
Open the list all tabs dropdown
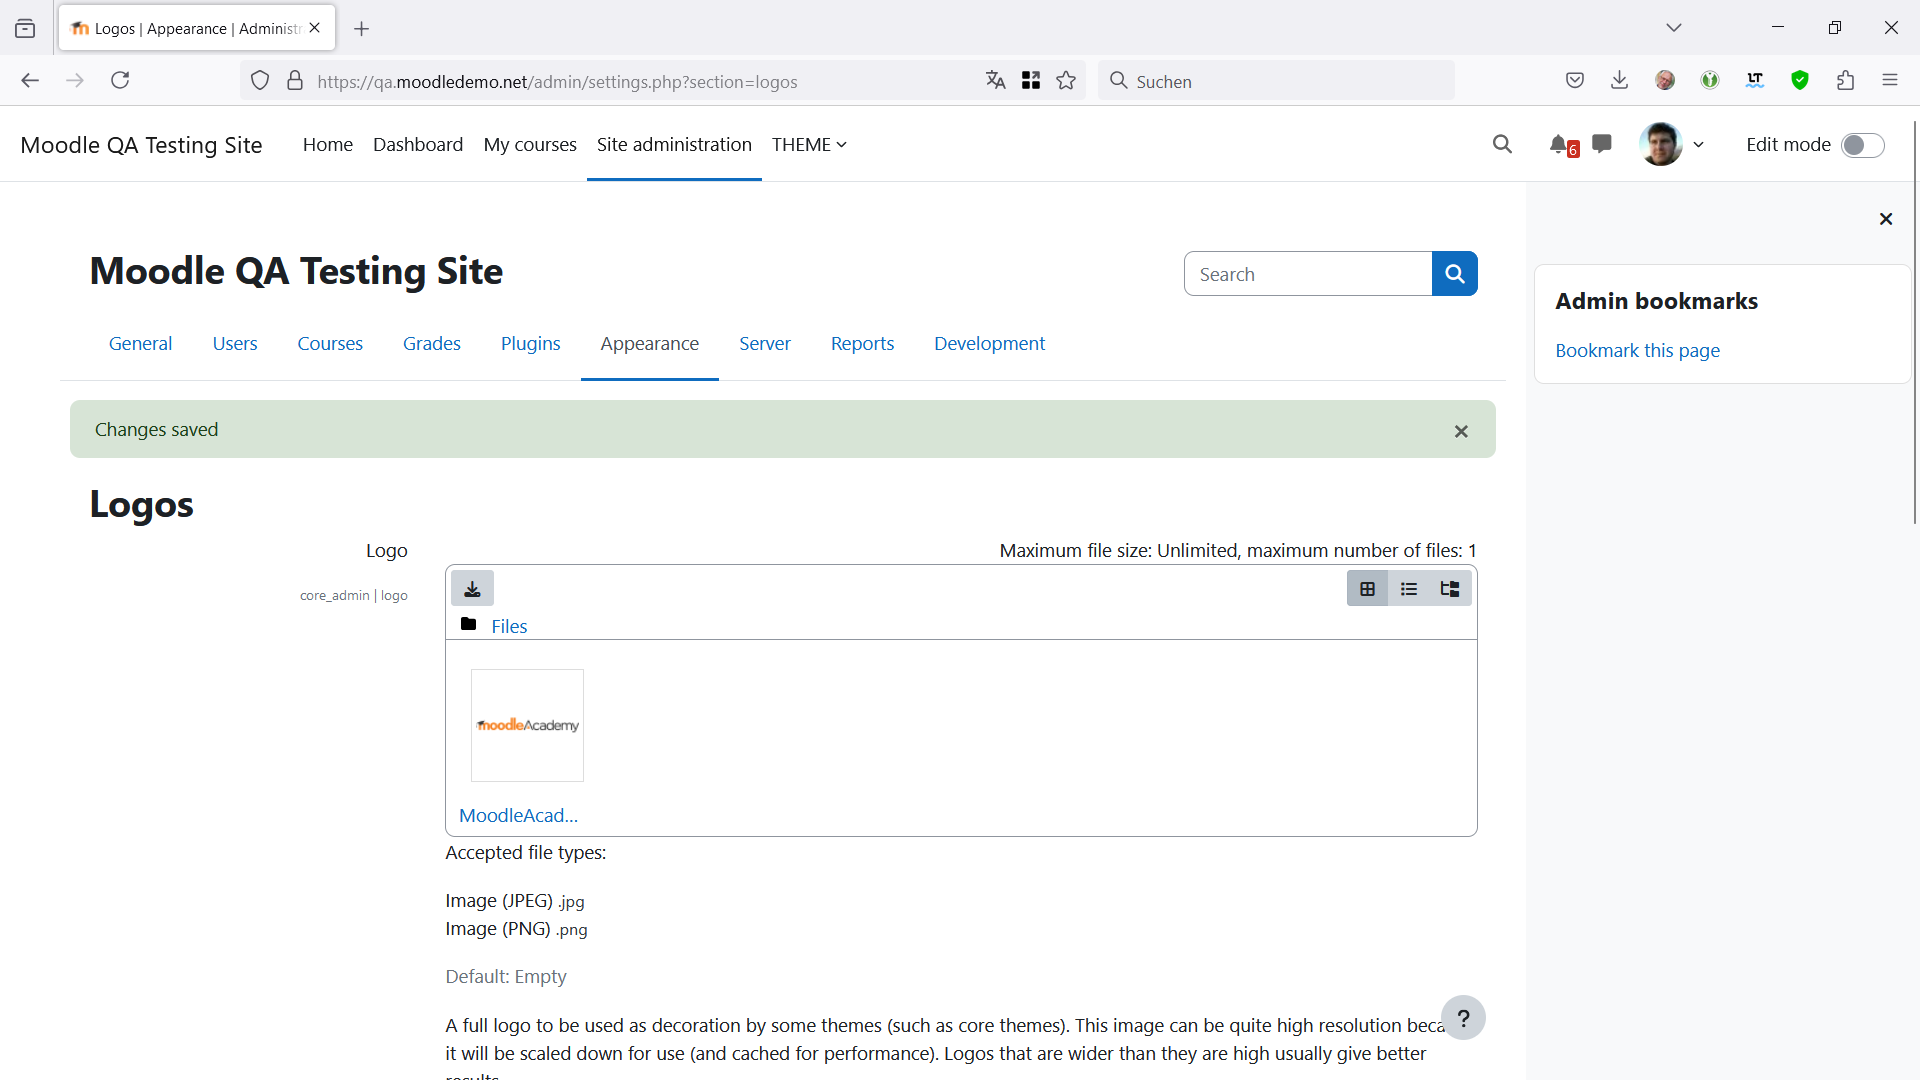(1674, 28)
